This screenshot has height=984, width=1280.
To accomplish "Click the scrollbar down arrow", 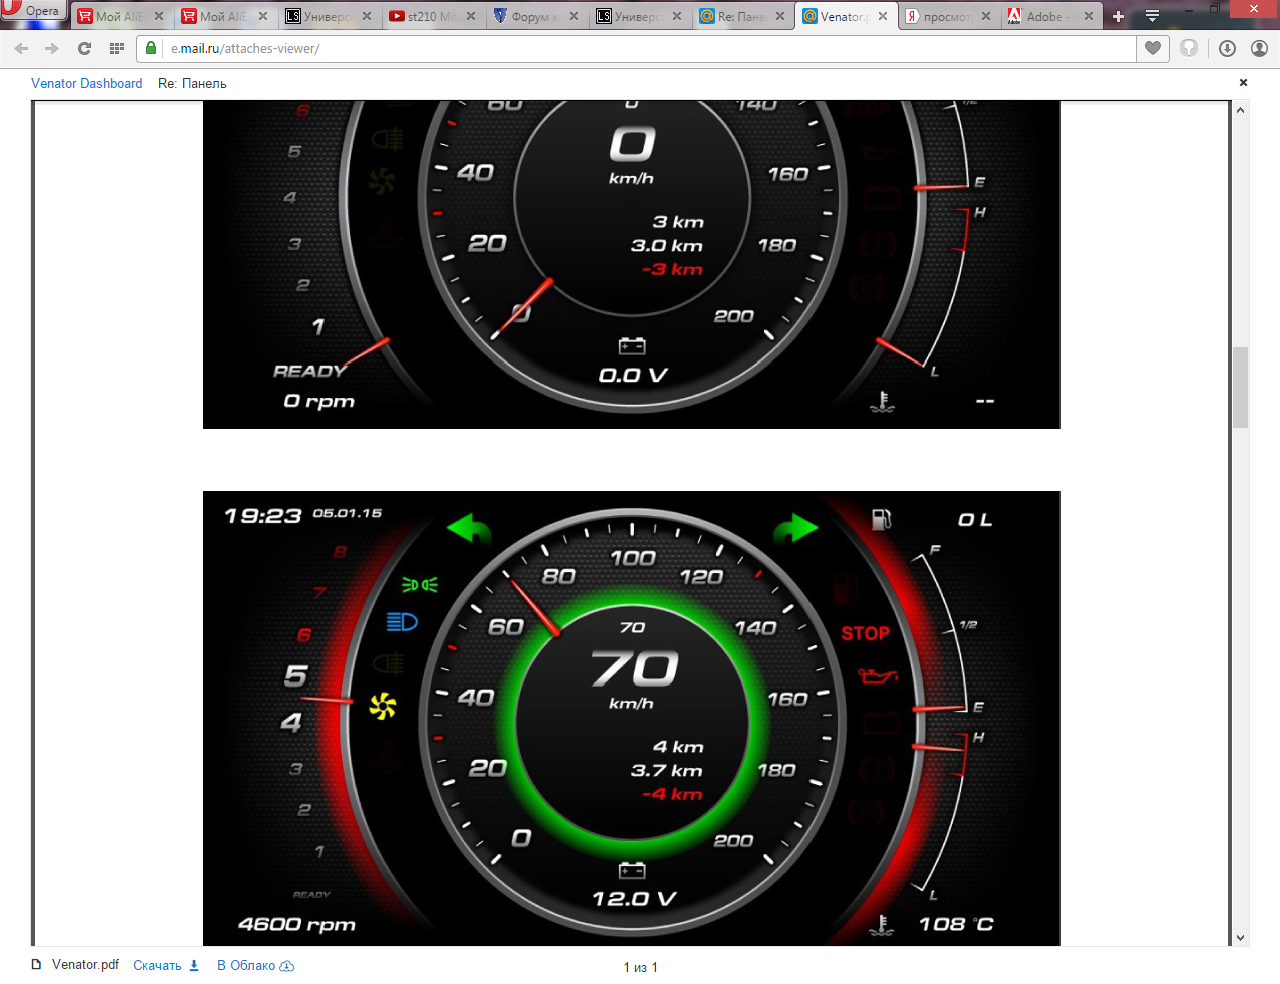I will click(1241, 938).
